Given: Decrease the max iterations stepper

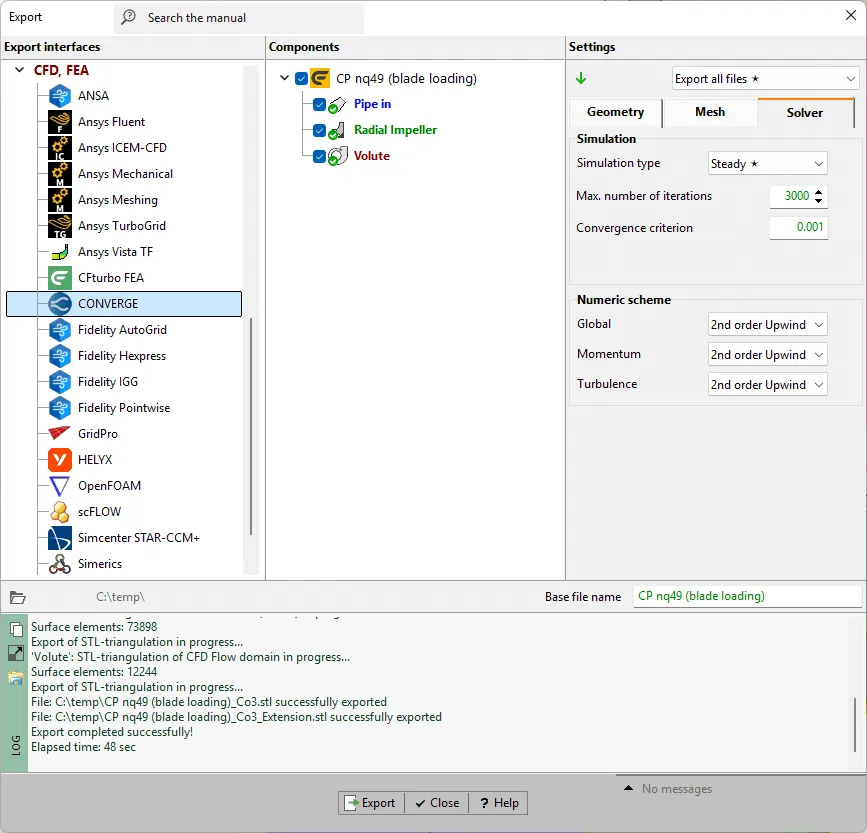Looking at the screenshot, I should pyautogui.click(x=819, y=200).
